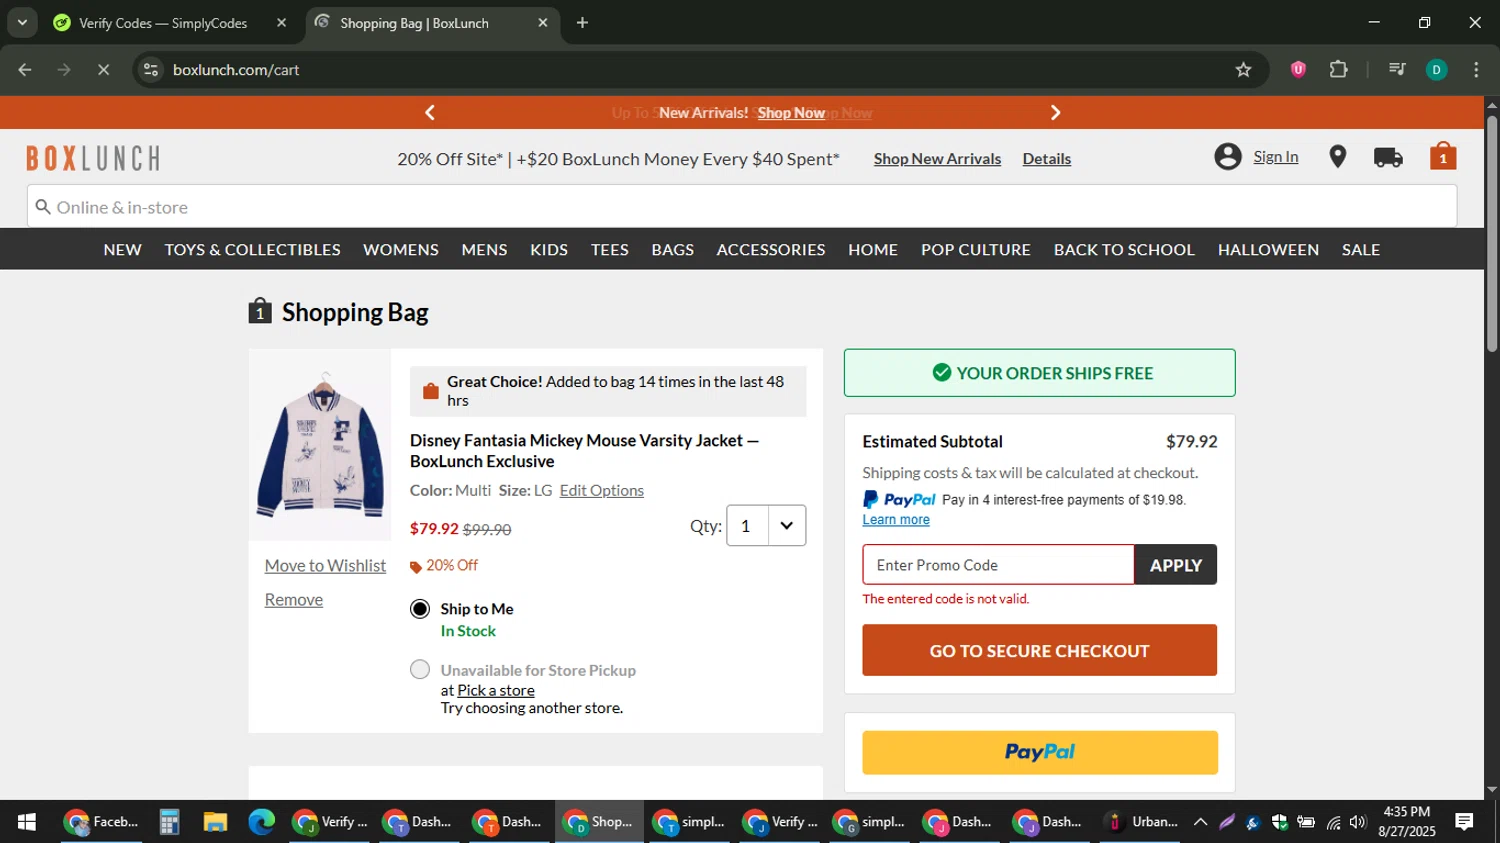Open the Disney Fantasia jacket product title
Viewport: 1500px width, 843px height.
tap(584, 451)
